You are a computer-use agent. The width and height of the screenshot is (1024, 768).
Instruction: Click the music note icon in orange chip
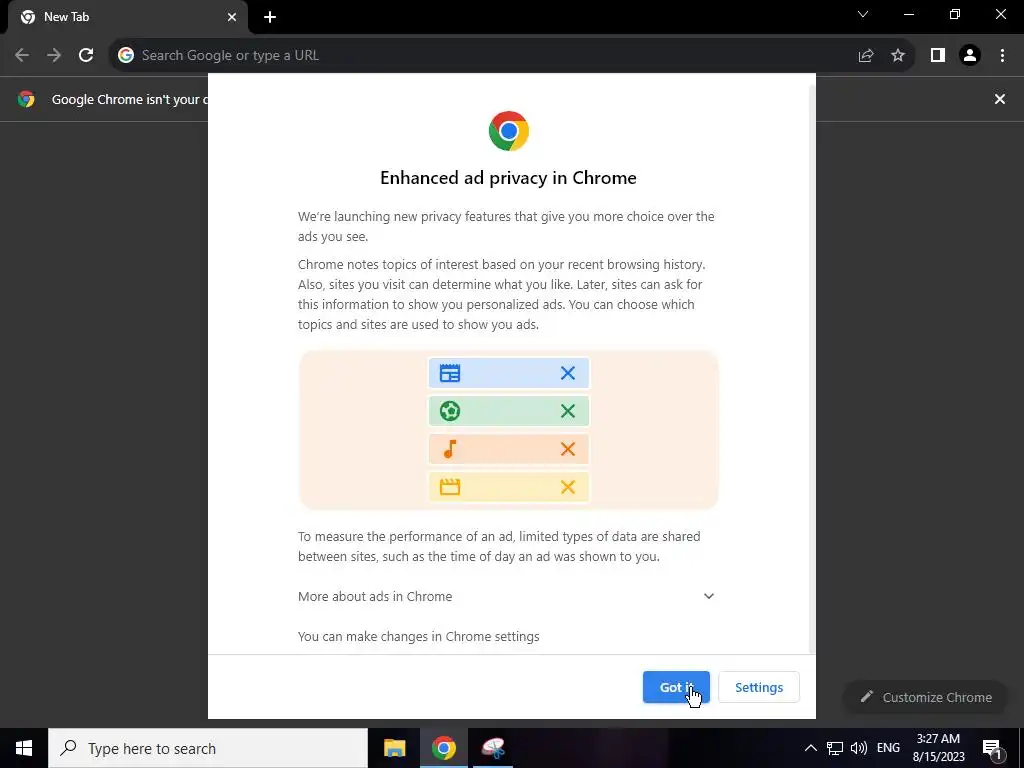[x=450, y=449]
